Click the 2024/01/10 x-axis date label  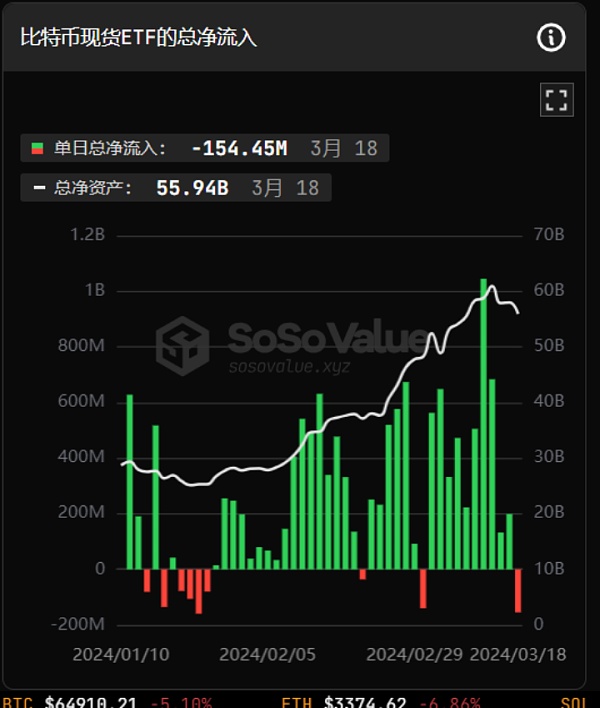point(121,654)
